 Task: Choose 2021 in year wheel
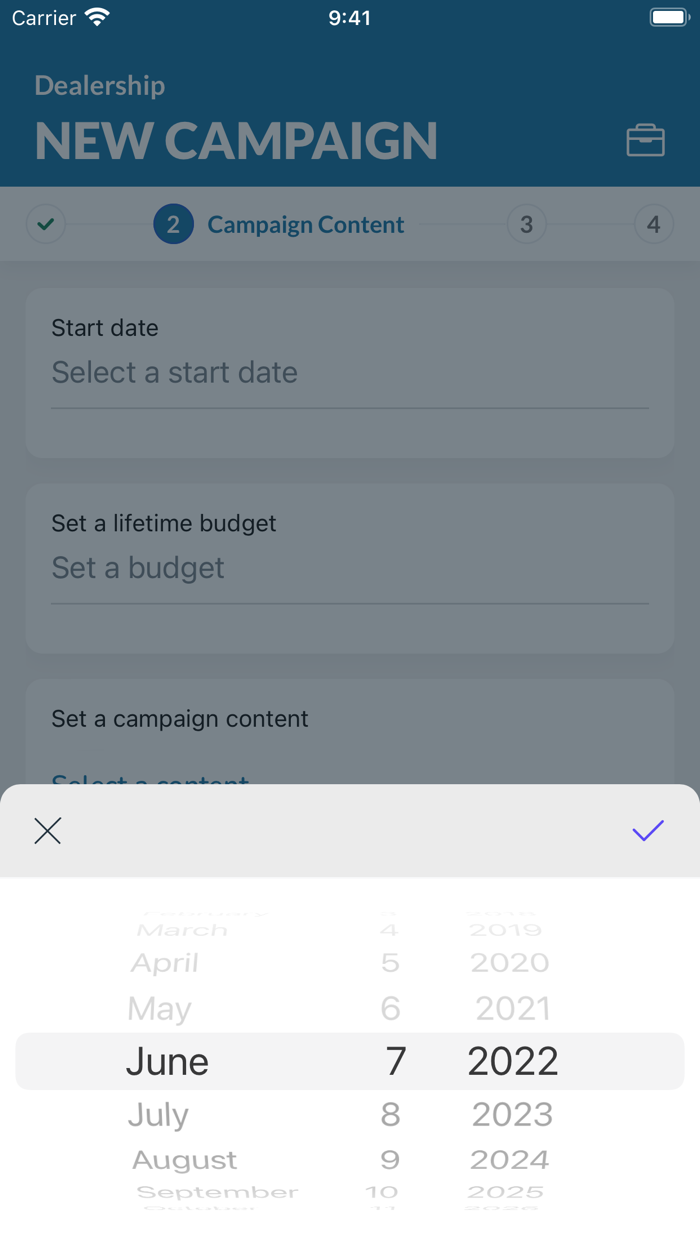[x=512, y=1009]
